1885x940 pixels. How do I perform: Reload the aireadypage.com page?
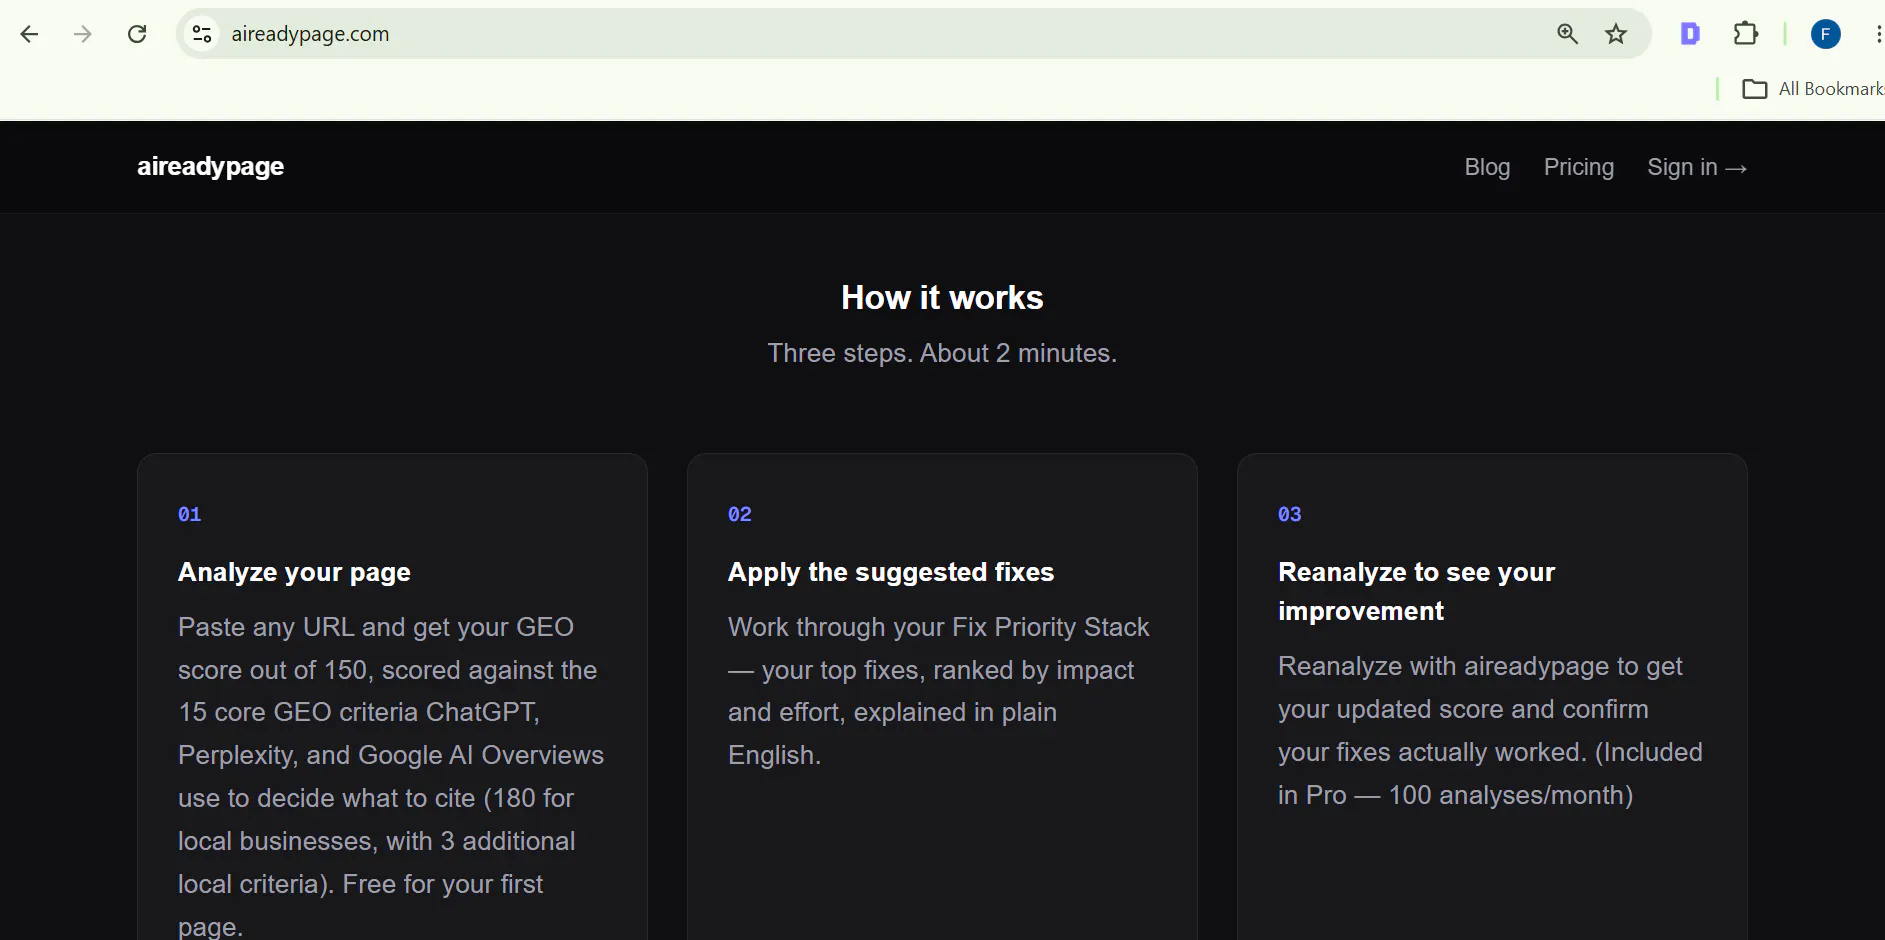pos(137,34)
